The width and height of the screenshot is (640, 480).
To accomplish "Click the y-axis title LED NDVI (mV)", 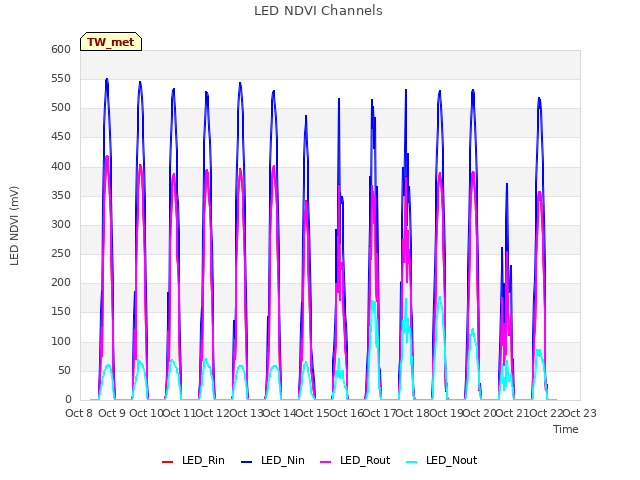I will click(x=14, y=225).
